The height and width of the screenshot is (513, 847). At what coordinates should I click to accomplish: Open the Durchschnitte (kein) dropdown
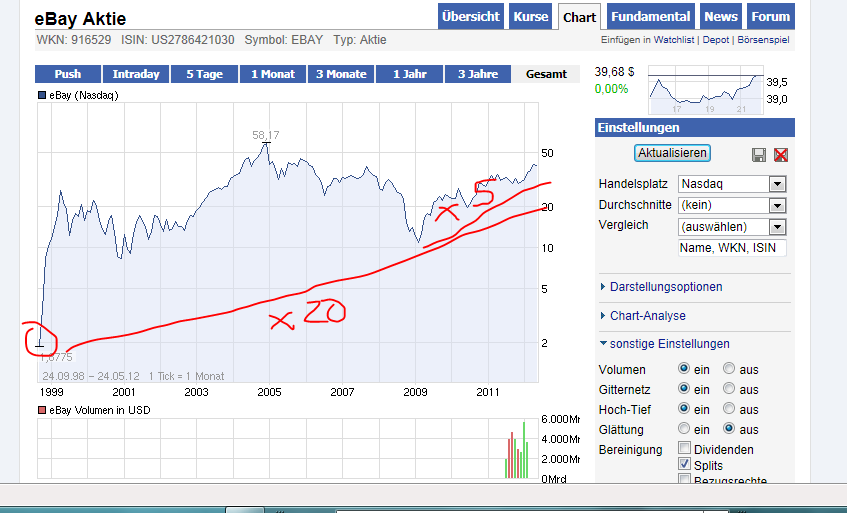tap(732, 205)
